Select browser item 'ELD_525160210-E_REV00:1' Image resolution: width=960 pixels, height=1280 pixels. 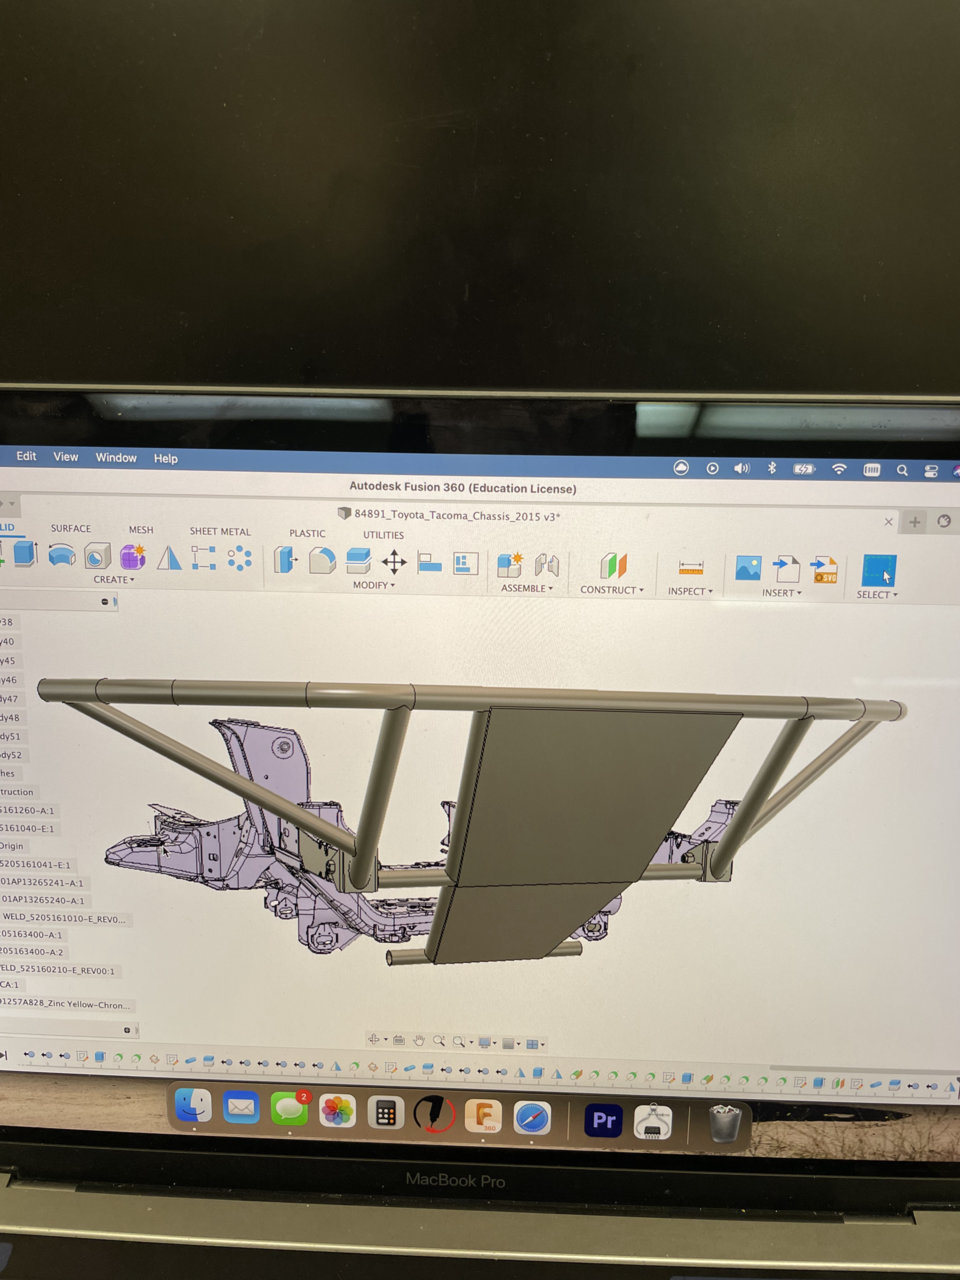point(58,970)
